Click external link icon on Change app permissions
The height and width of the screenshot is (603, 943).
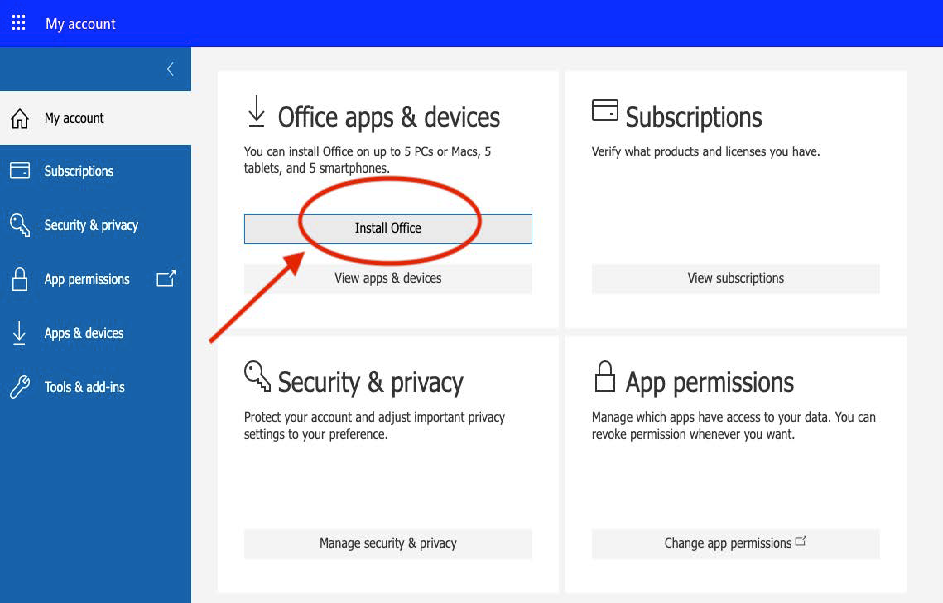point(800,541)
